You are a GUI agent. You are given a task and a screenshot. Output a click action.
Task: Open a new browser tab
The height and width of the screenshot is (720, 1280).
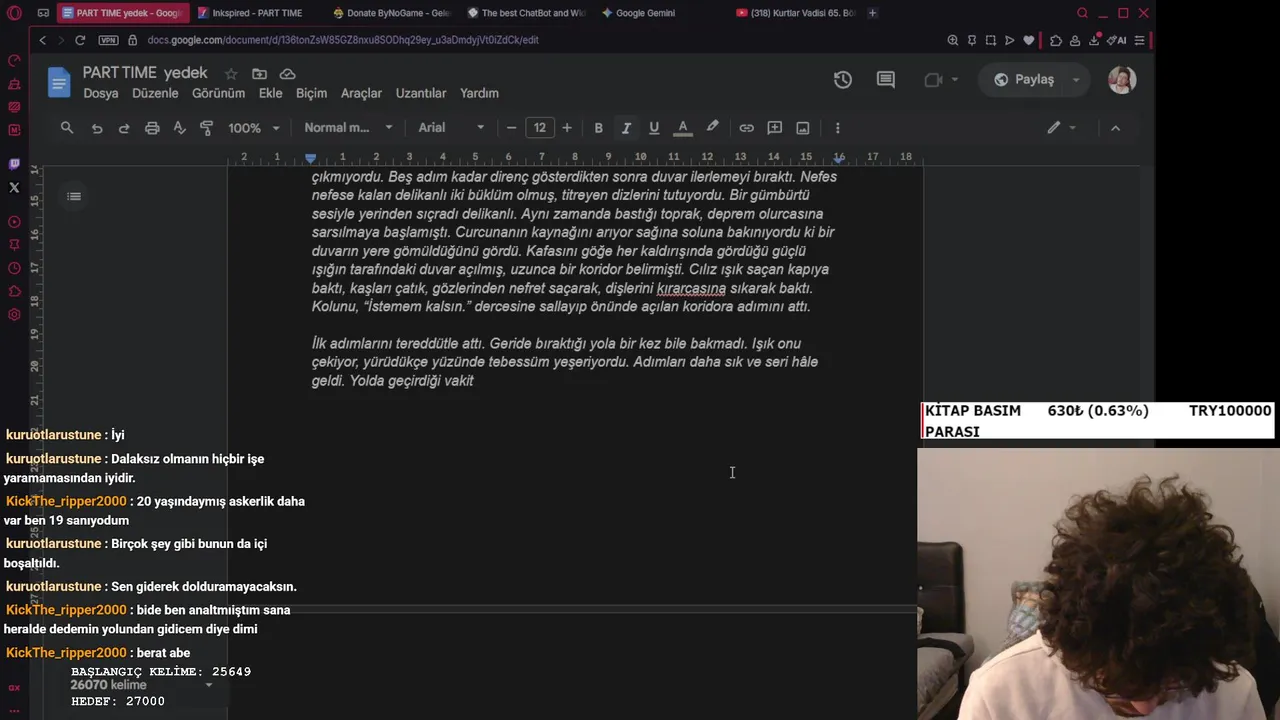(x=873, y=13)
